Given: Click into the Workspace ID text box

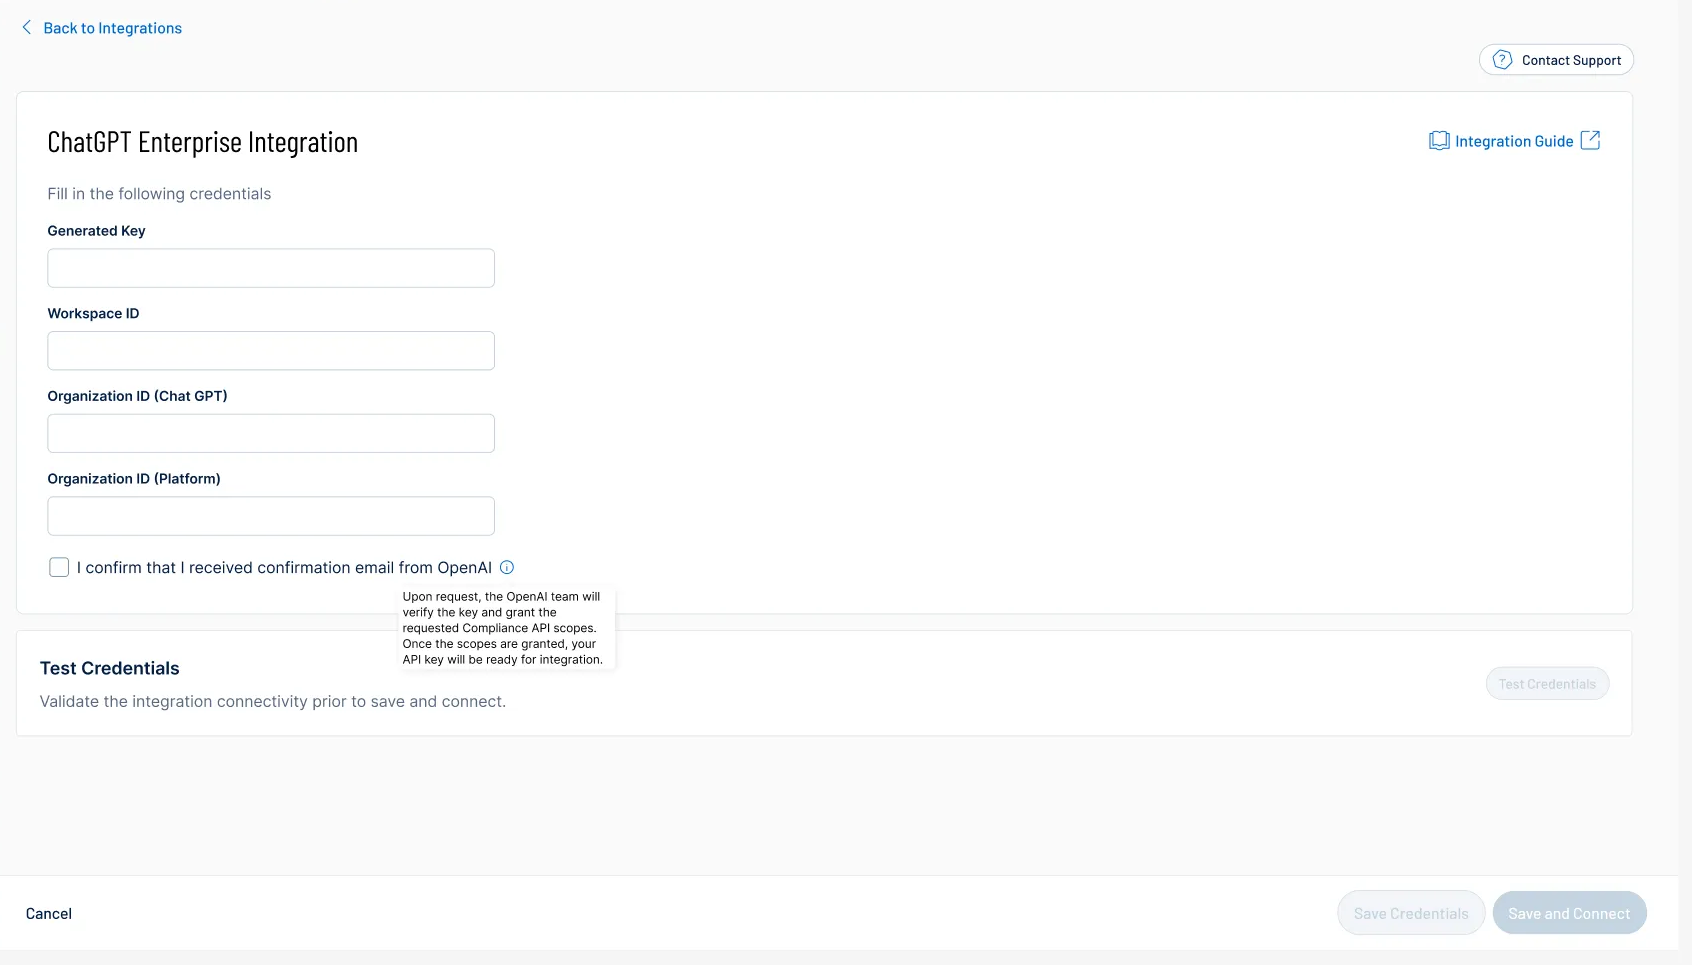Looking at the screenshot, I should 271,351.
